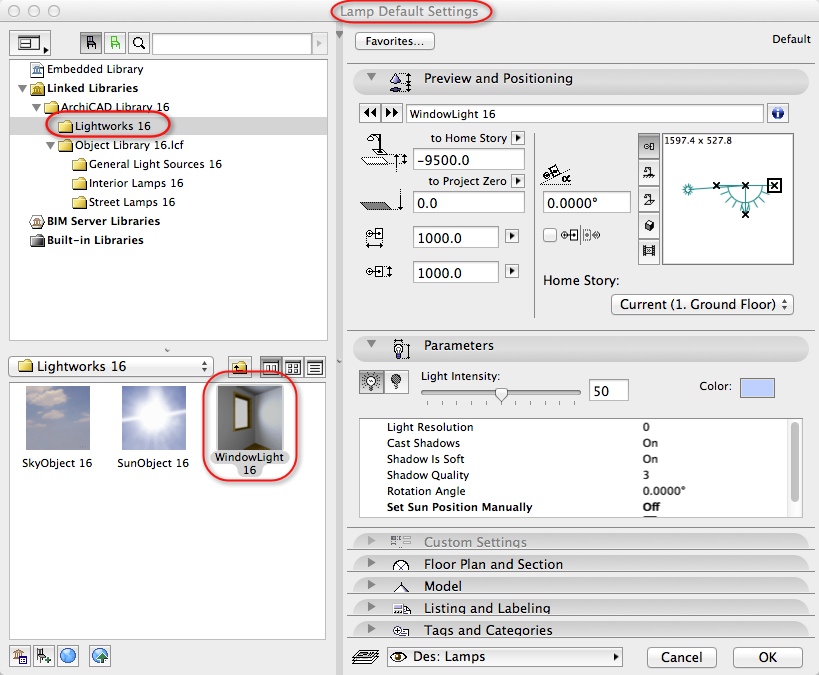Open the Home Story dropdown

pos(701,304)
